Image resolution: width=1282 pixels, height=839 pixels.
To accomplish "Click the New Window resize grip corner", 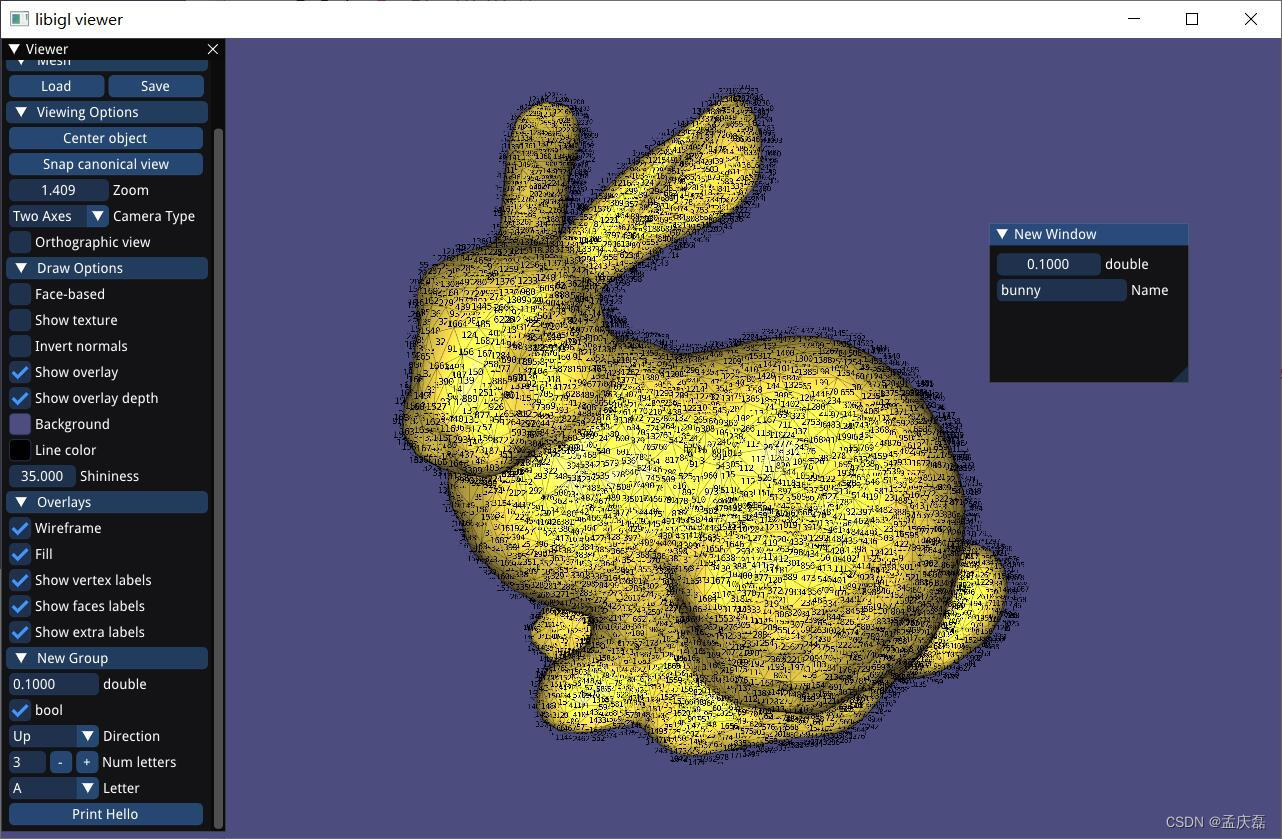I will [x=1180, y=374].
